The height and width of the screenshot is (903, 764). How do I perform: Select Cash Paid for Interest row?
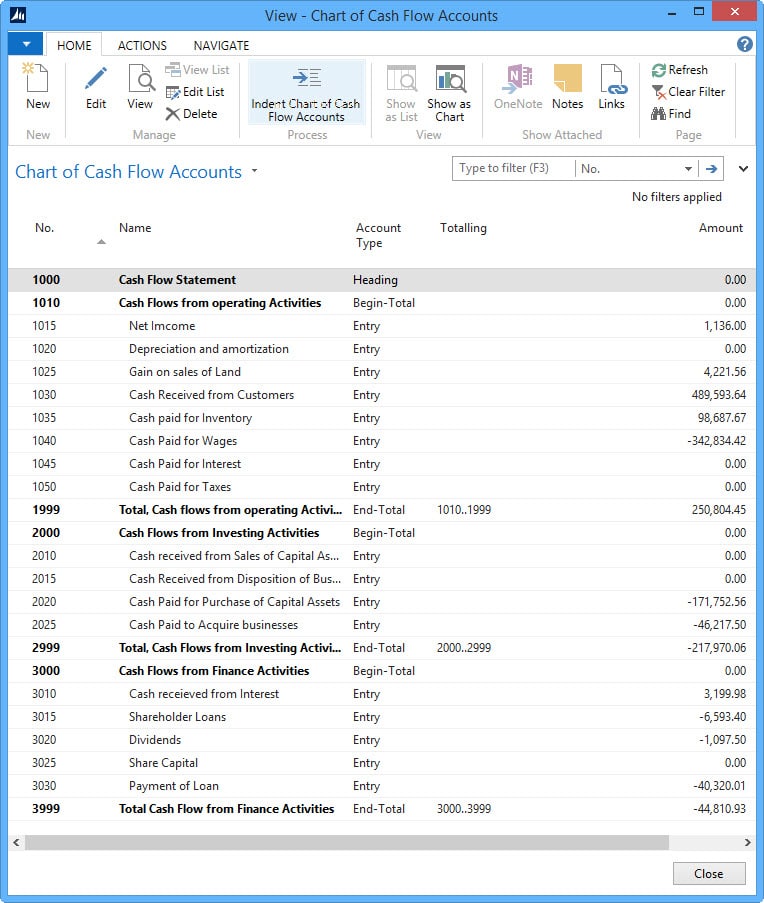pyautogui.click(x=382, y=464)
